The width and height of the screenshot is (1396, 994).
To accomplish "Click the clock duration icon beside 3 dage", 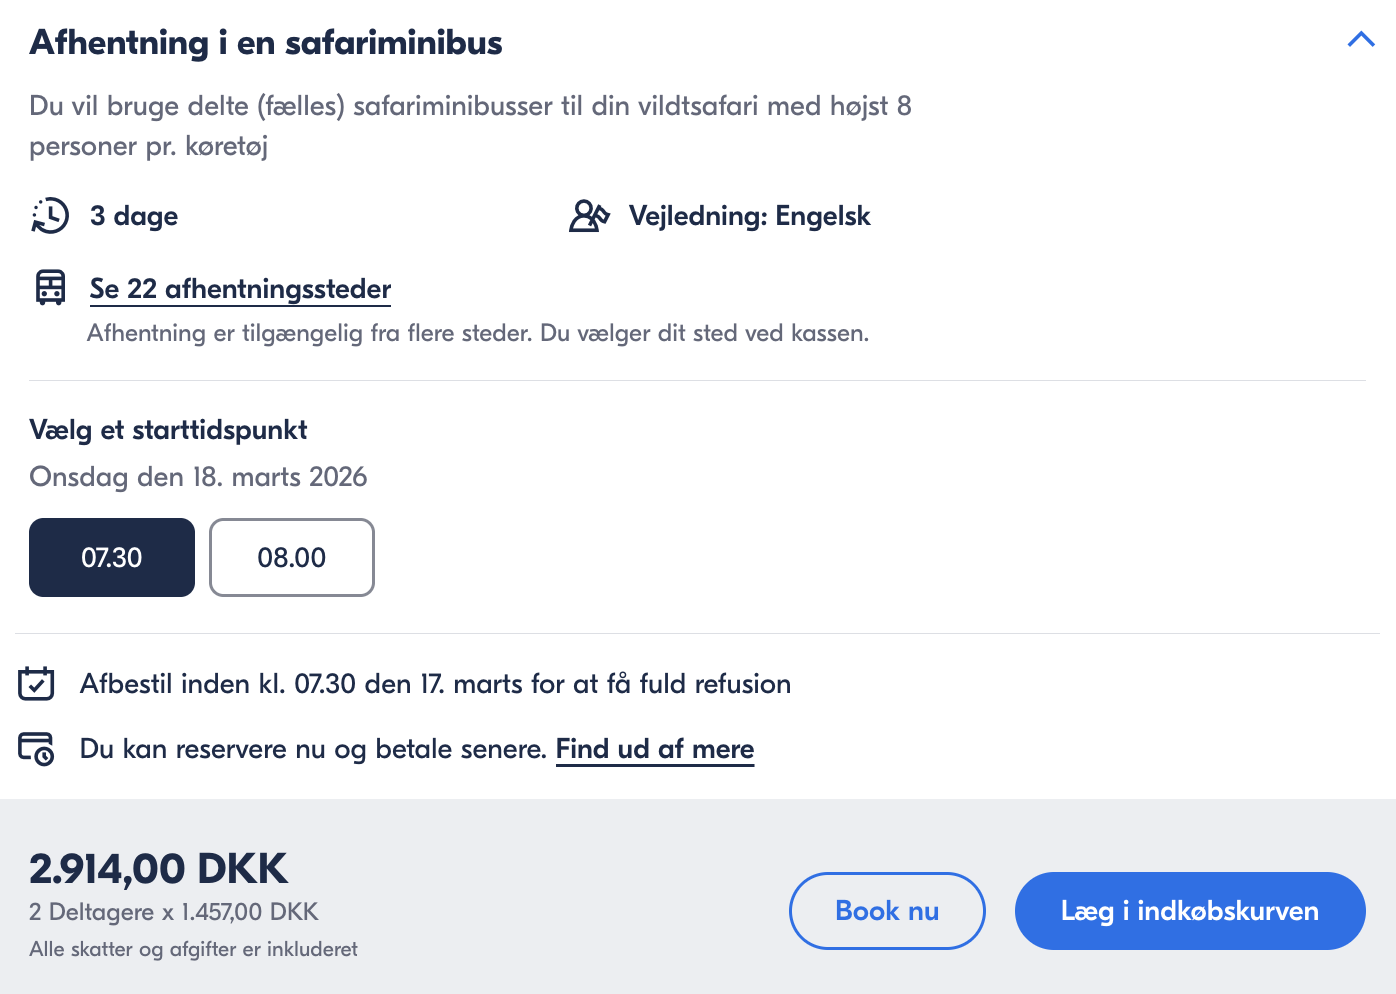I will [50, 216].
